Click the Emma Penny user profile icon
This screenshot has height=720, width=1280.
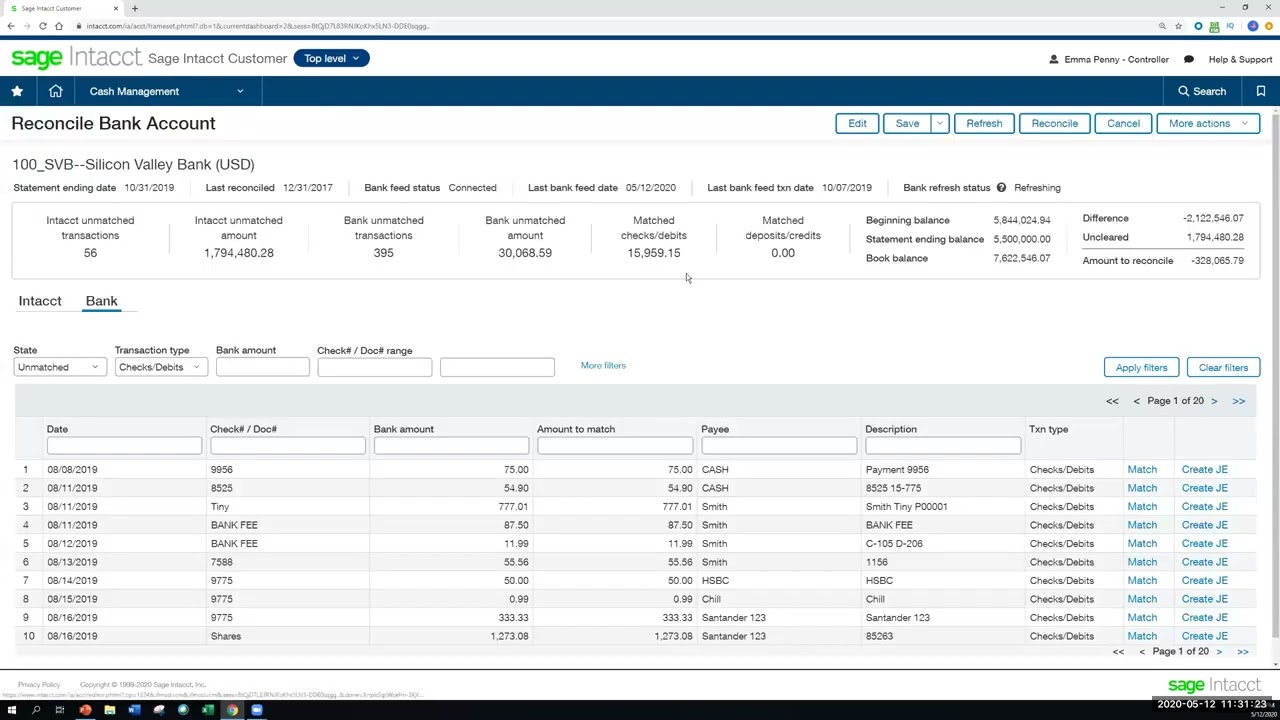[1054, 59]
